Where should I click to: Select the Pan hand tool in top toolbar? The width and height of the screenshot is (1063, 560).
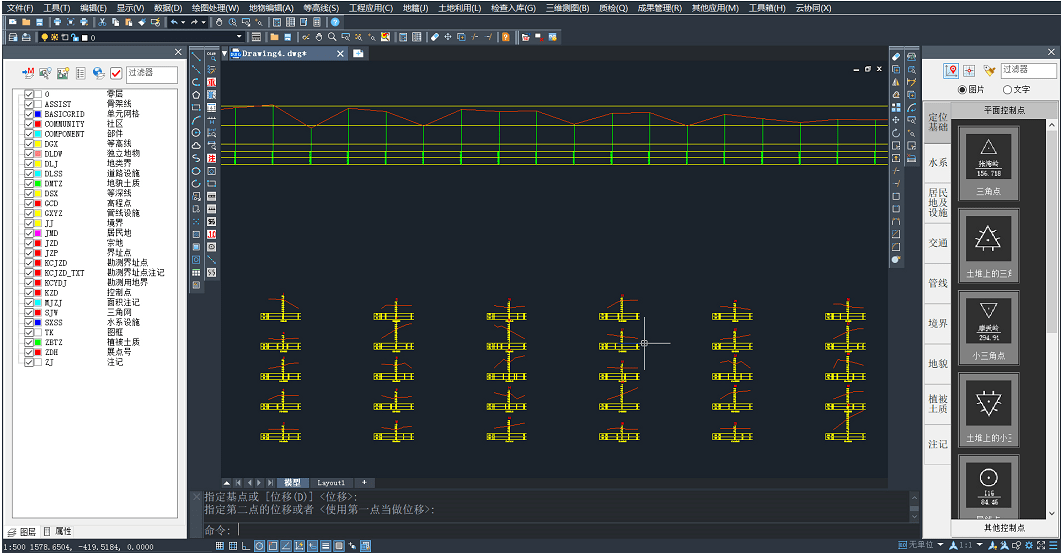218,22
